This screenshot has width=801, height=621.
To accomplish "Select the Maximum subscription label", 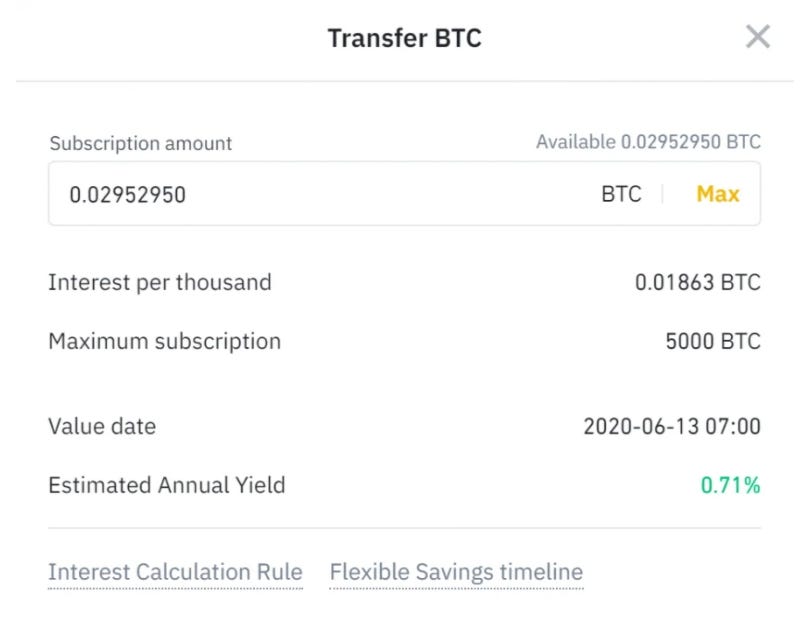I will pyautogui.click(x=164, y=341).
